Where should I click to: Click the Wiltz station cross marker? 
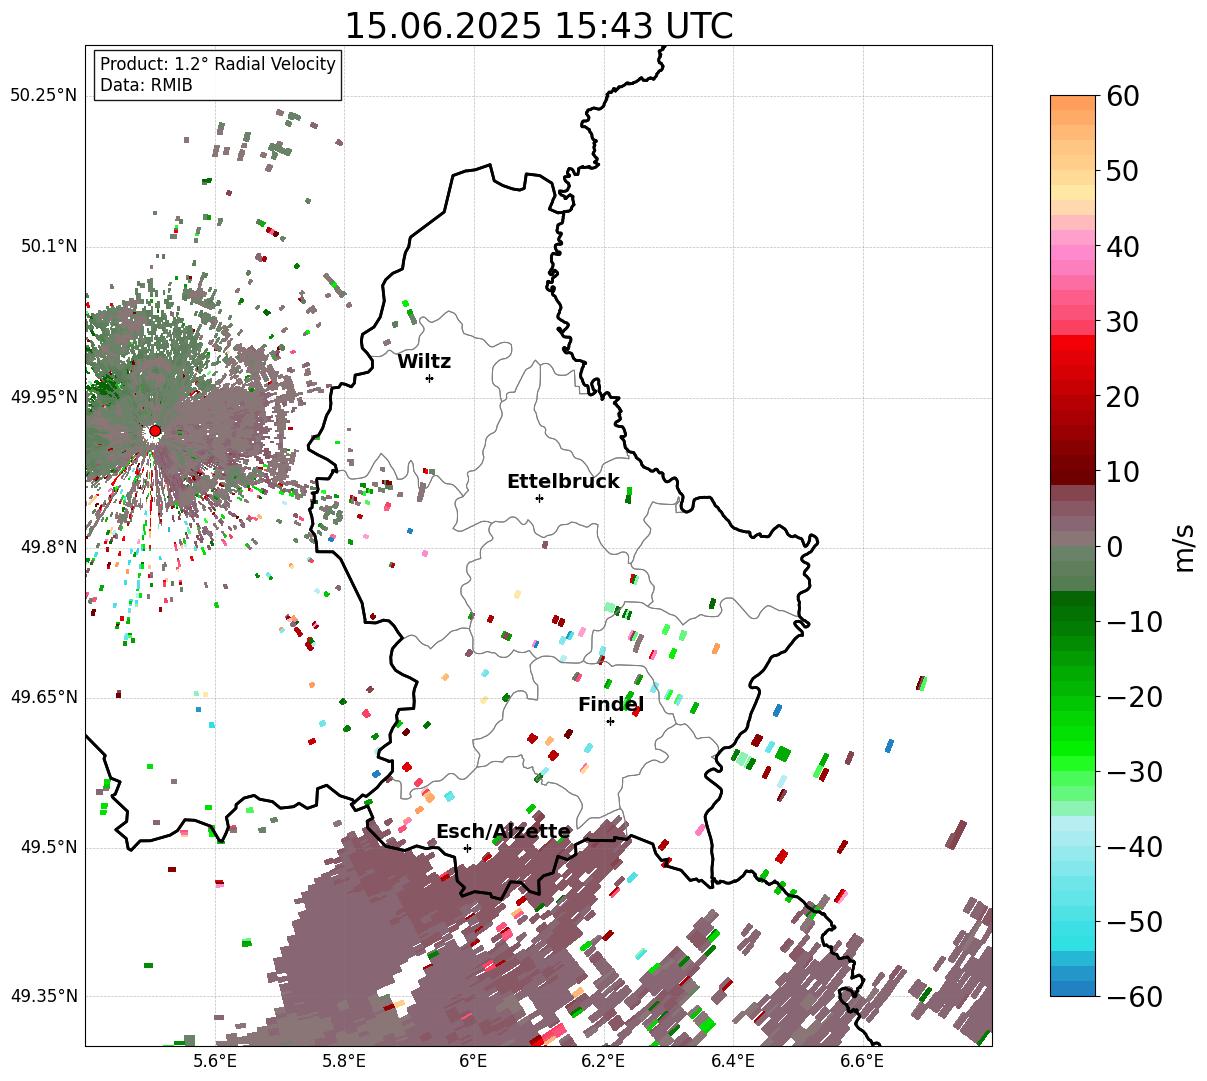coord(430,378)
